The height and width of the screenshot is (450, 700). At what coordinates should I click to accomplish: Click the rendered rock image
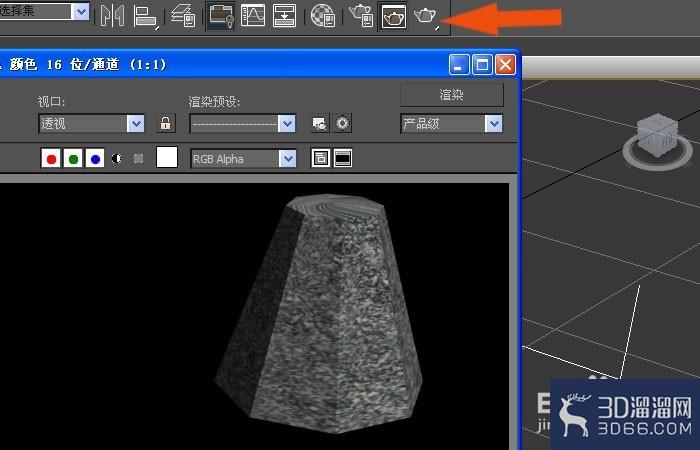(x=319, y=313)
